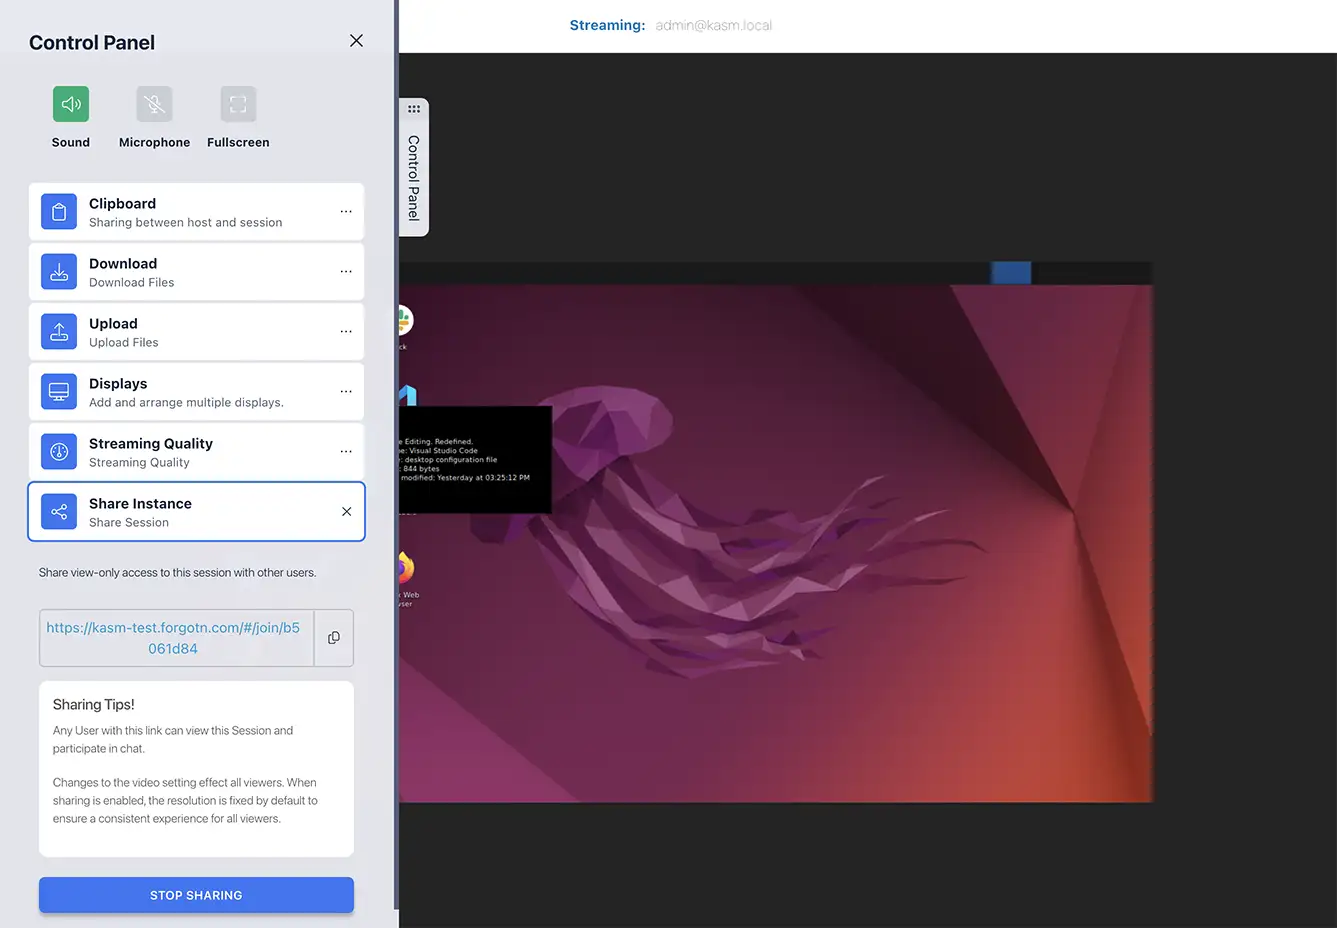Open the Displays settings icon
This screenshot has width=1337, height=928.
(58, 391)
